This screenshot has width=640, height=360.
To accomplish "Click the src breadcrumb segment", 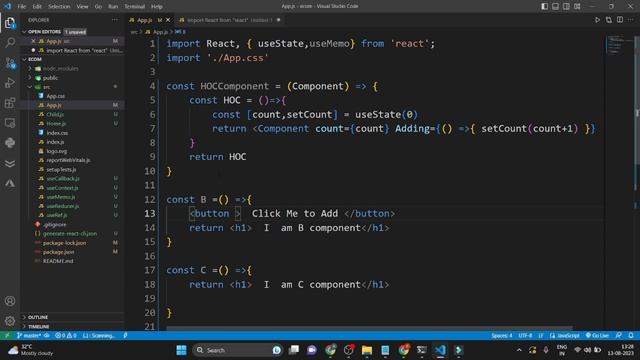I will click(134, 31).
